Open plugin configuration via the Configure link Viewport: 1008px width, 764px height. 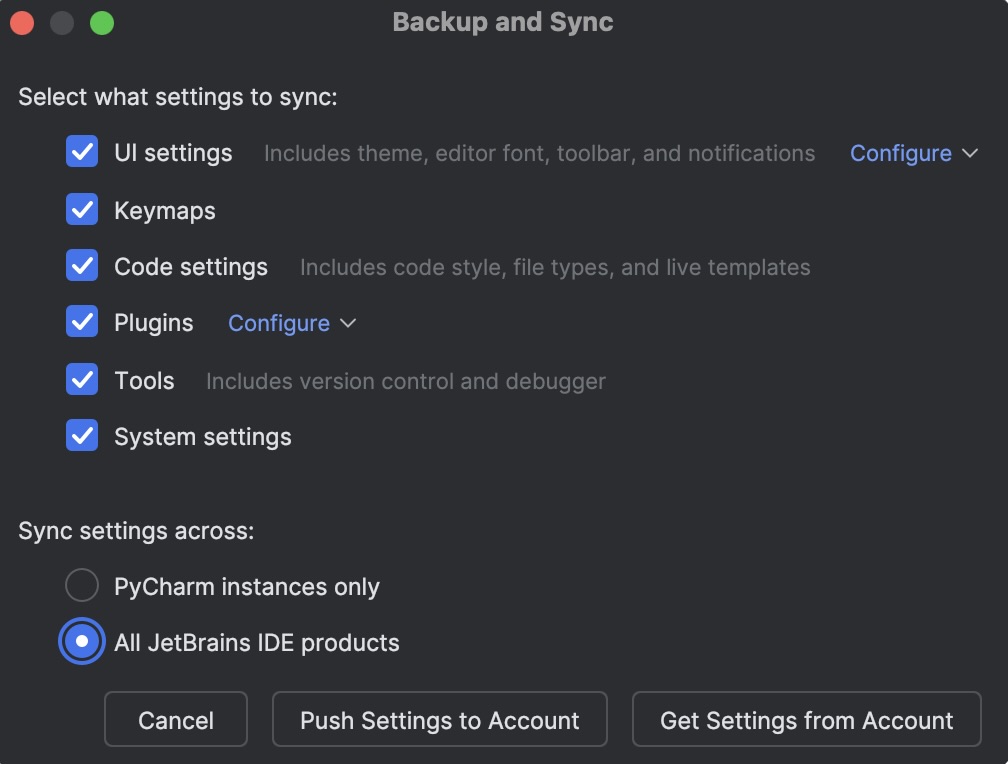pos(278,323)
